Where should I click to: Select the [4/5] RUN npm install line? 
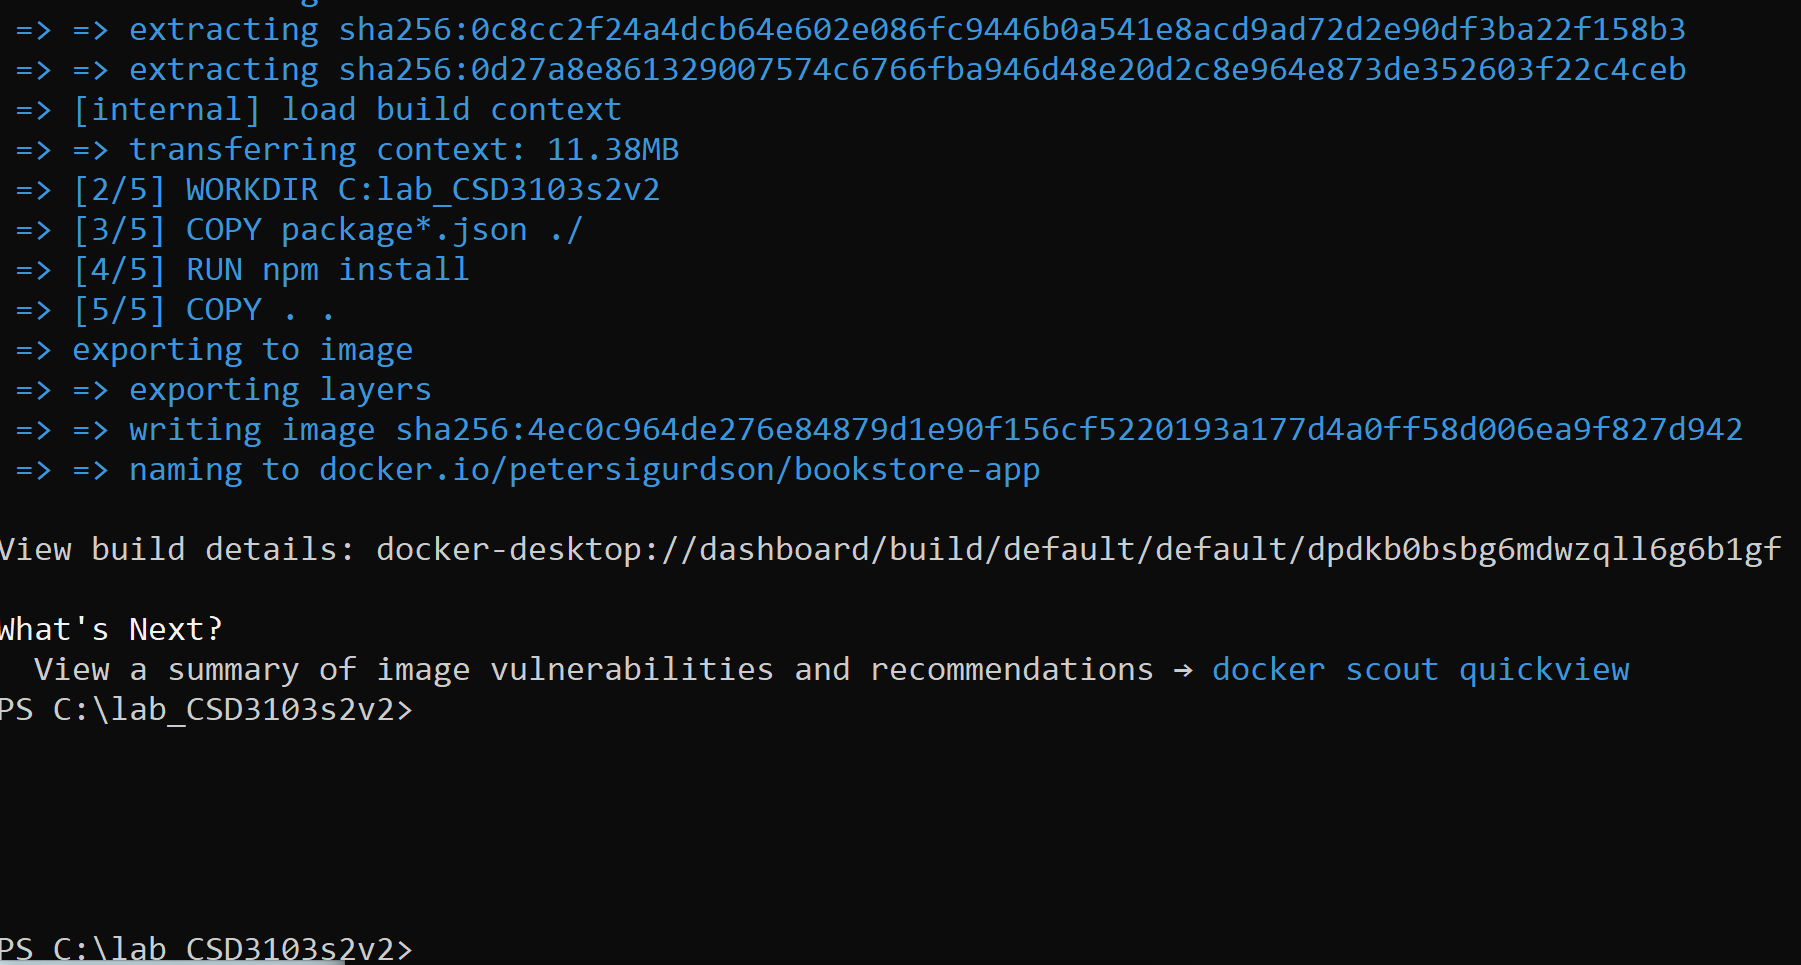coord(242,269)
